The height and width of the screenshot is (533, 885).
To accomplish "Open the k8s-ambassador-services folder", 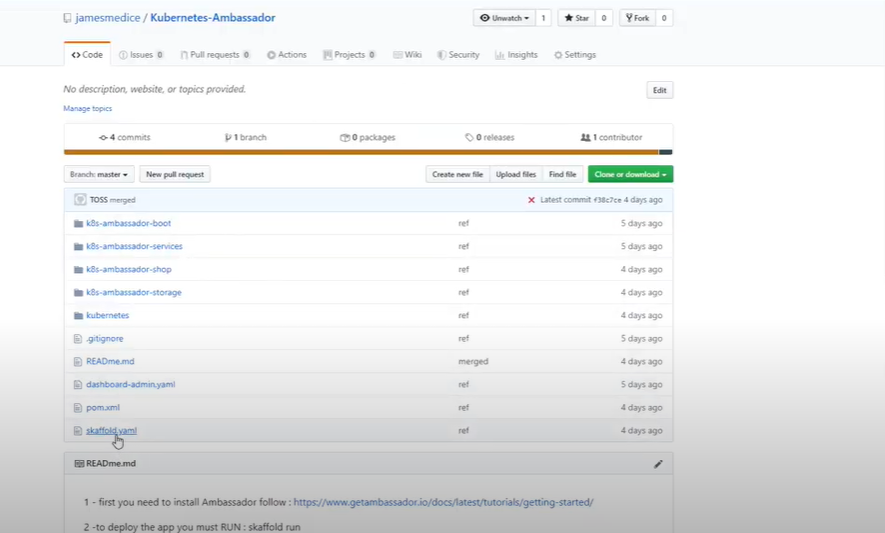I will coord(134,246).
